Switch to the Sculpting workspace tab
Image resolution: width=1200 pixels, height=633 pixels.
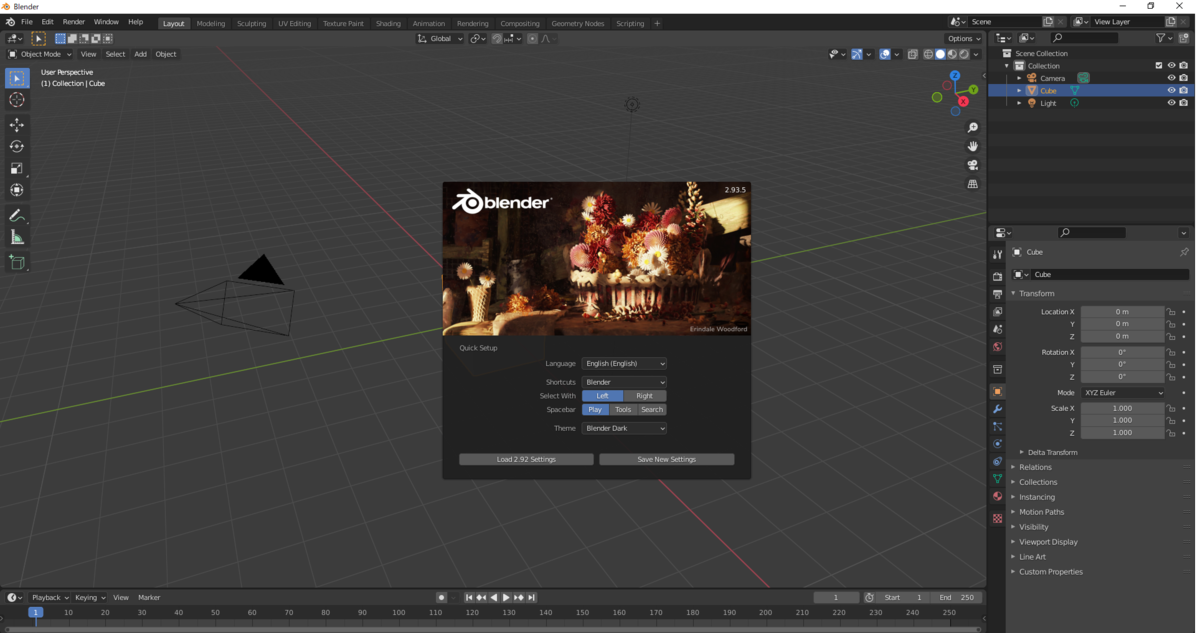click(251, 23)
